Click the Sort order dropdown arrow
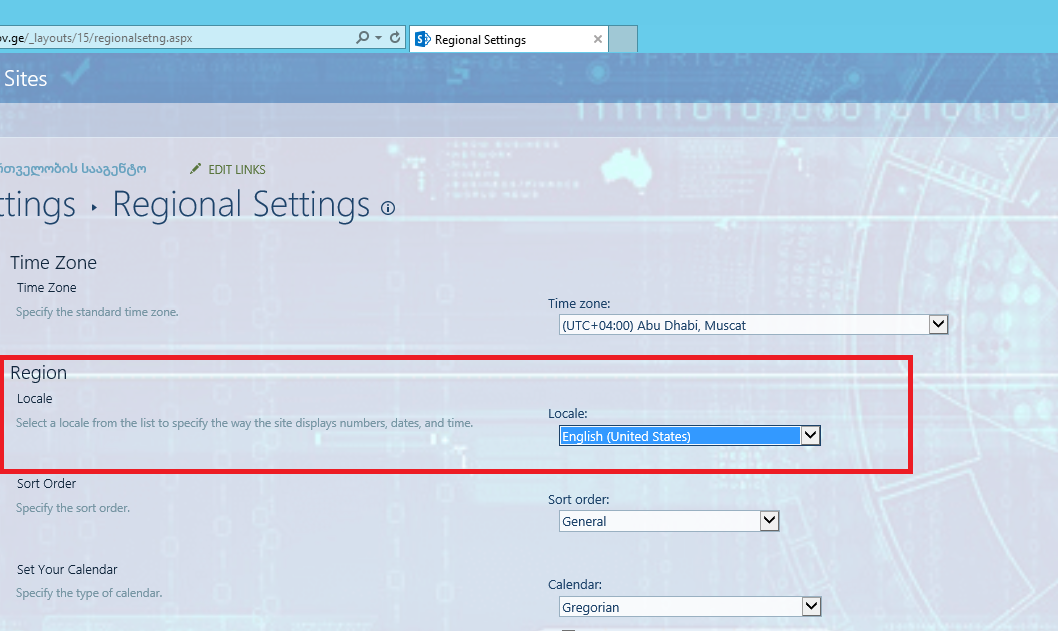The image size is (1058, 631). click(x=769, y=521)
